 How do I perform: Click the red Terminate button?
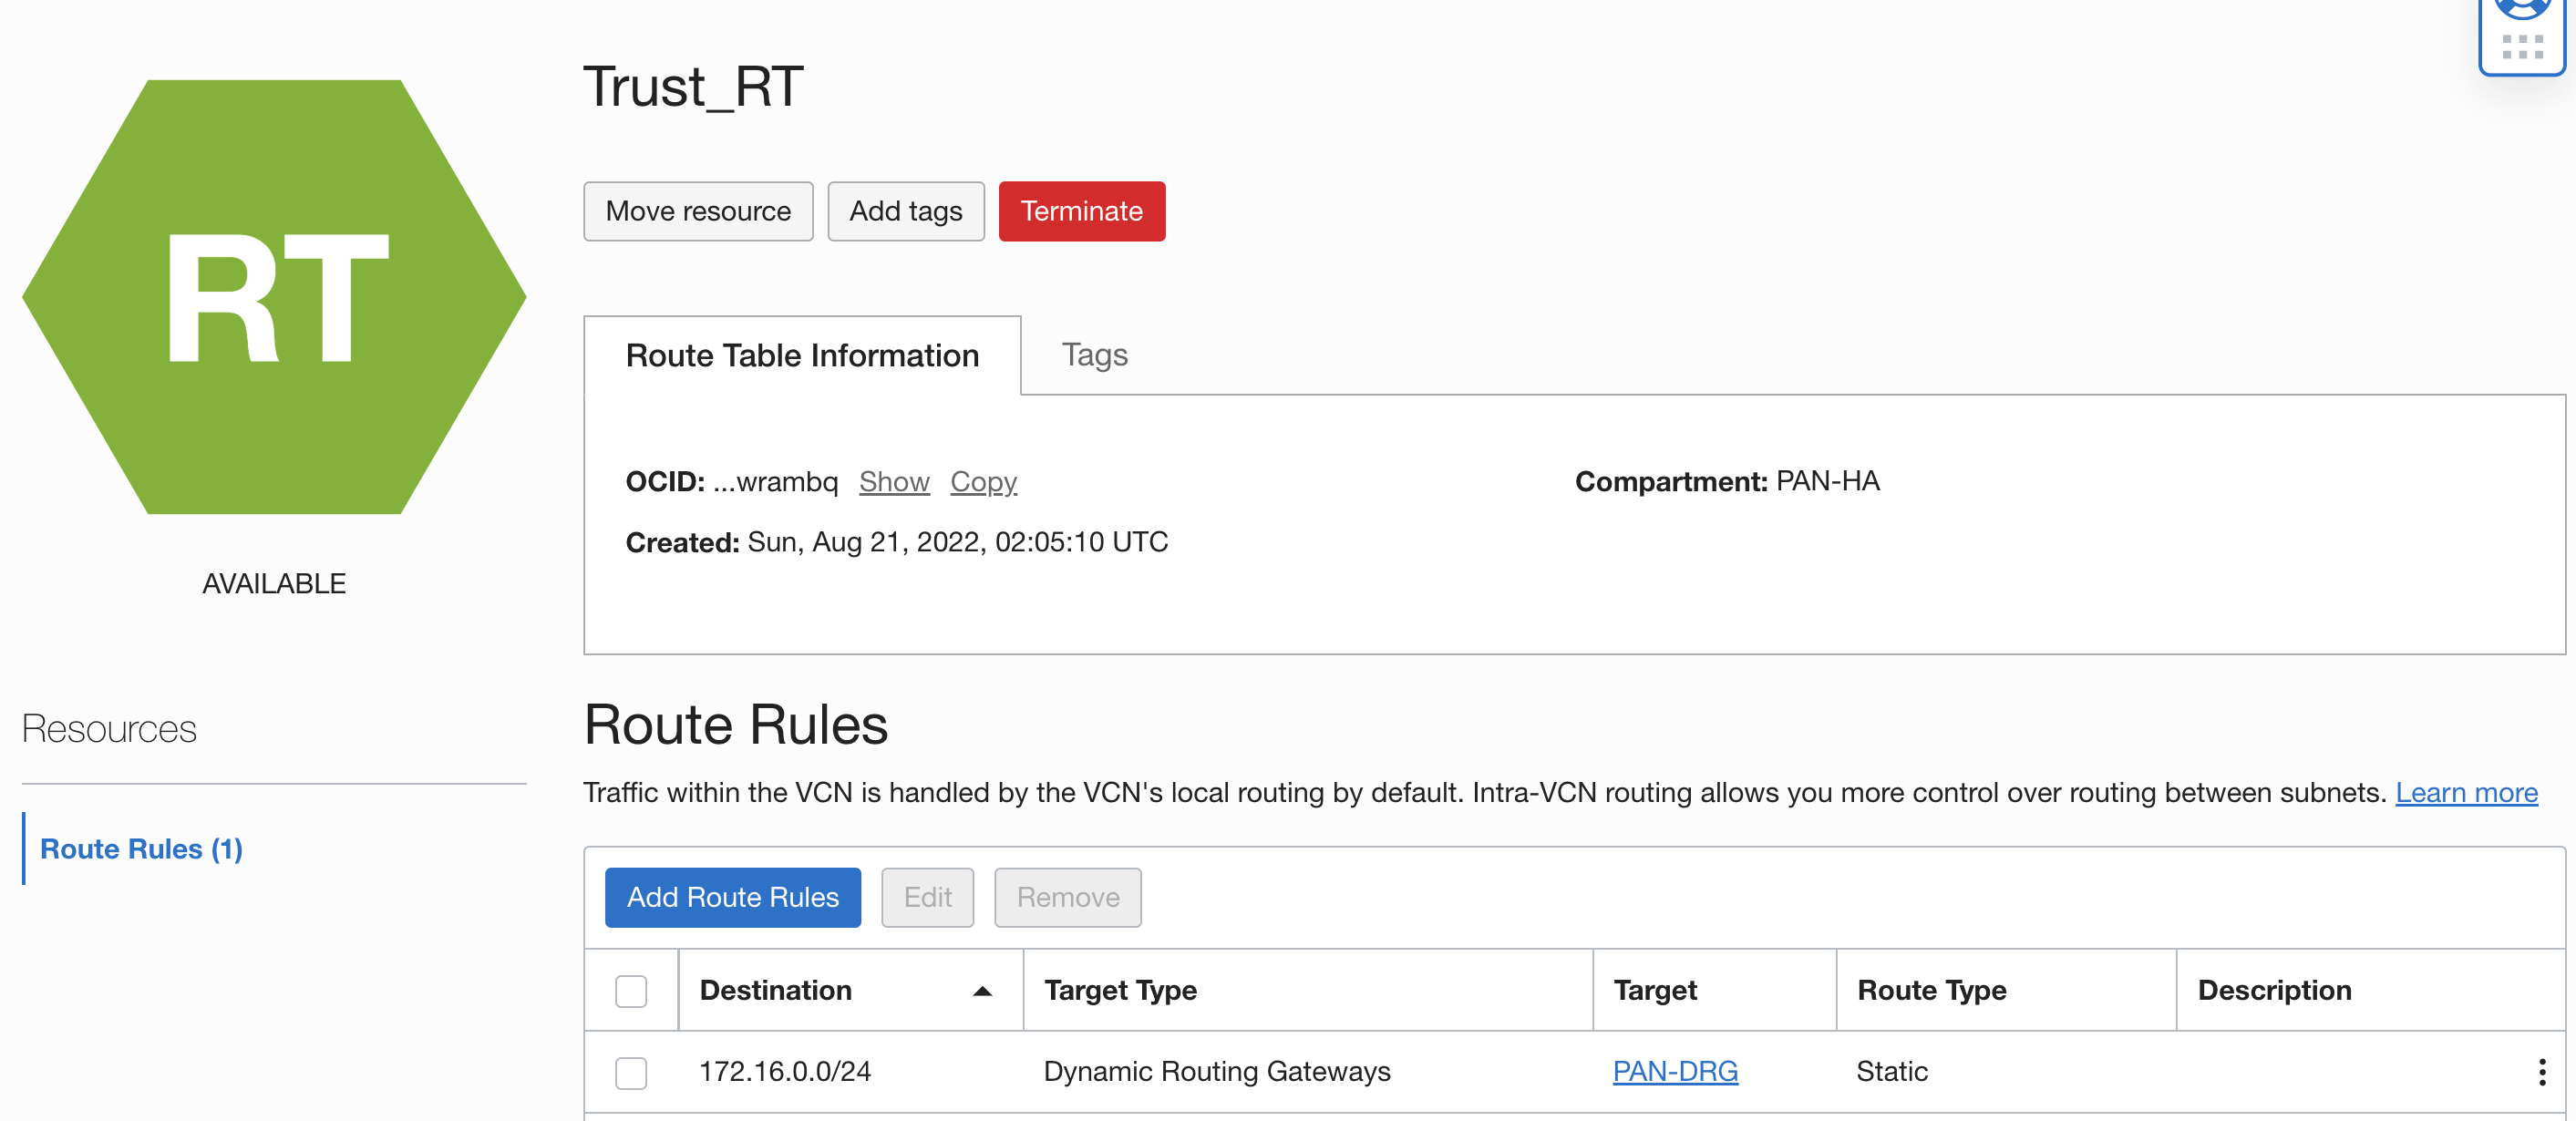[1081, 211]
